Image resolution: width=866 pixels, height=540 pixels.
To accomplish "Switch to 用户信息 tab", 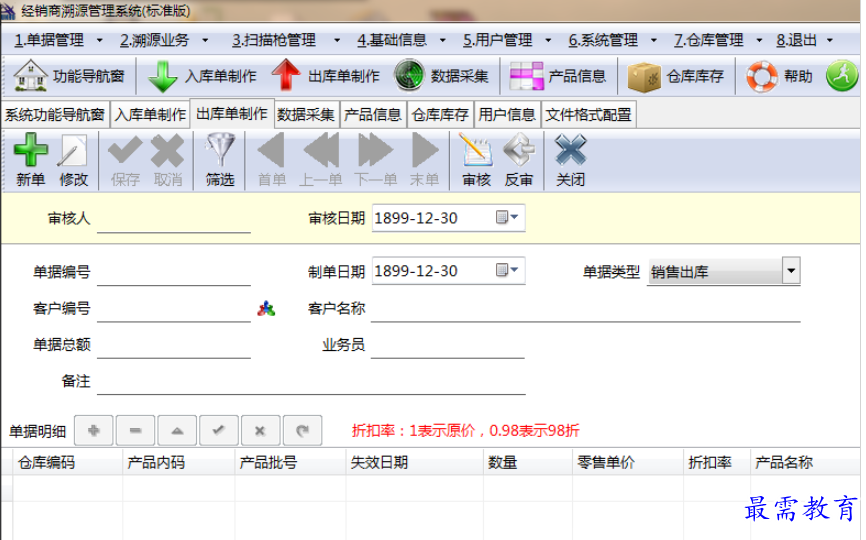I will (x=507, y=114).
